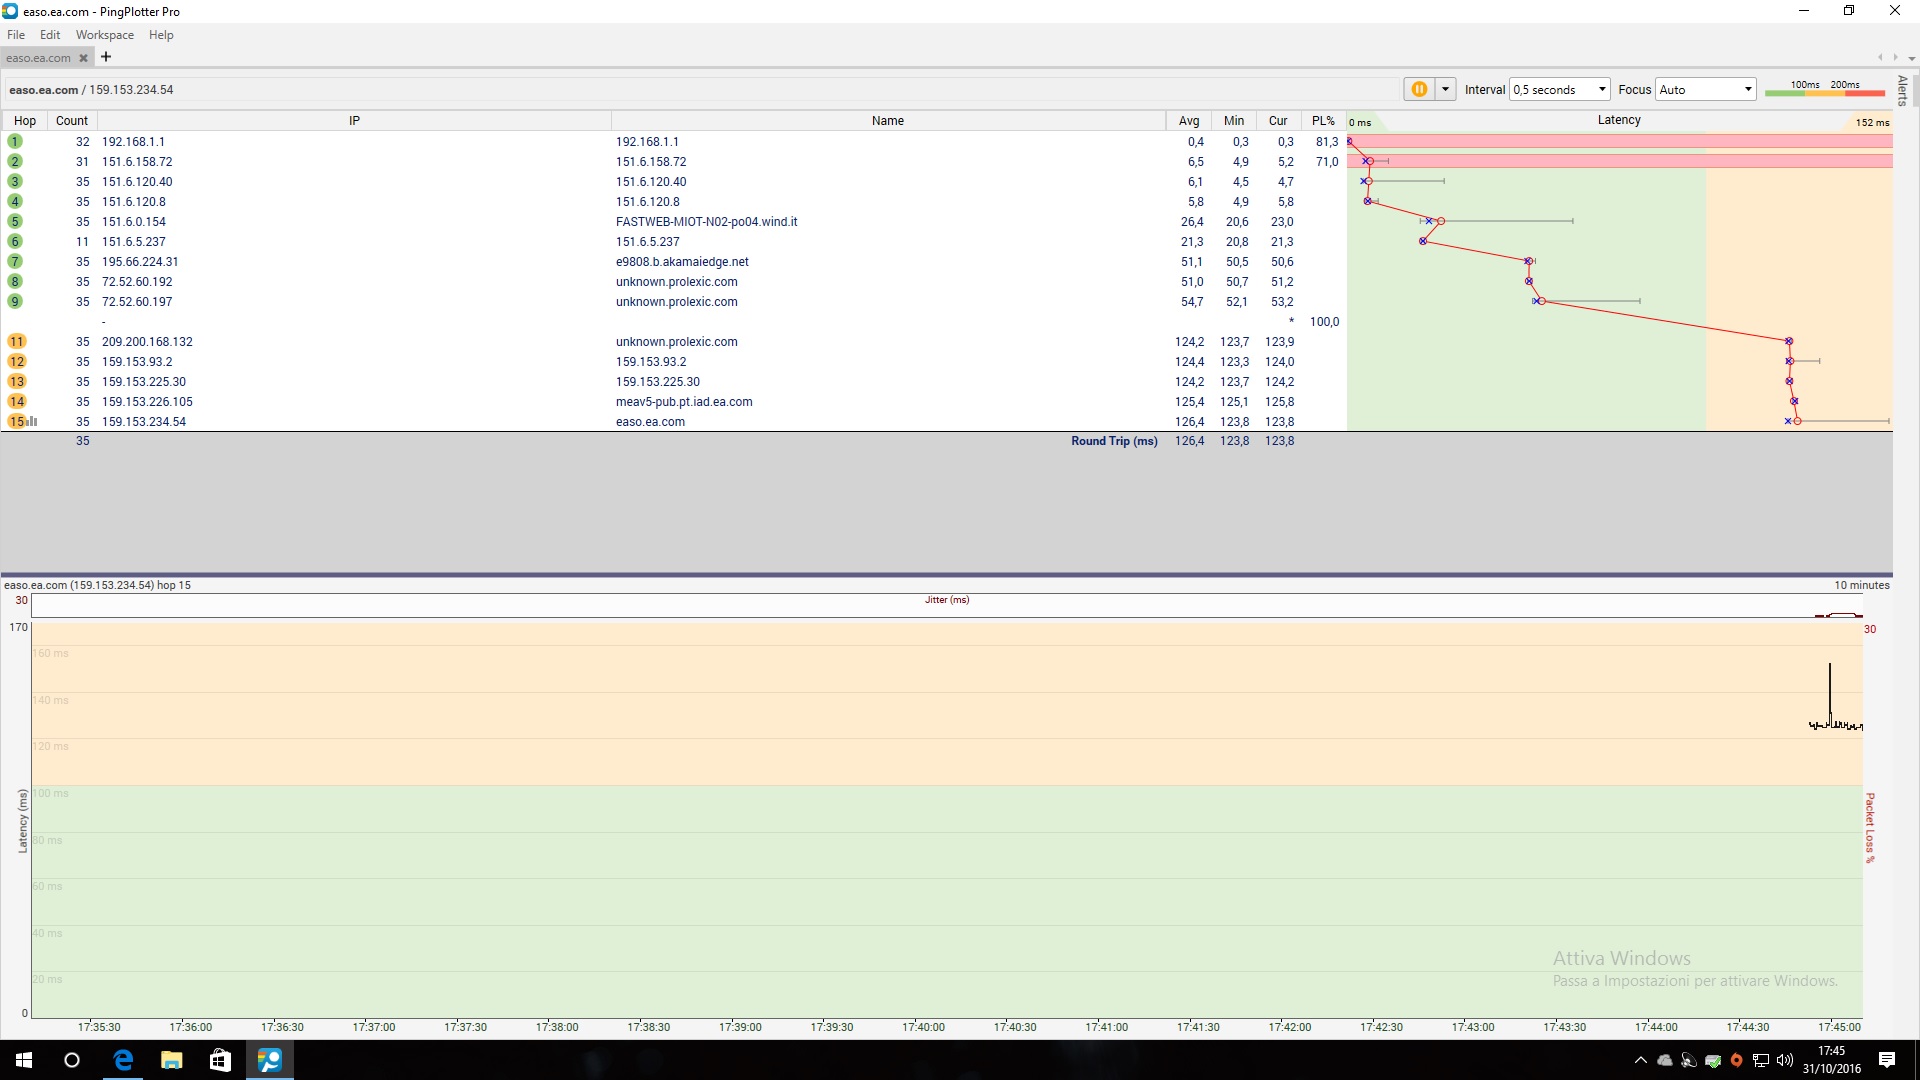Open the Help menu
This screenshot has width=1920, height=1080.
click(161, 35)
